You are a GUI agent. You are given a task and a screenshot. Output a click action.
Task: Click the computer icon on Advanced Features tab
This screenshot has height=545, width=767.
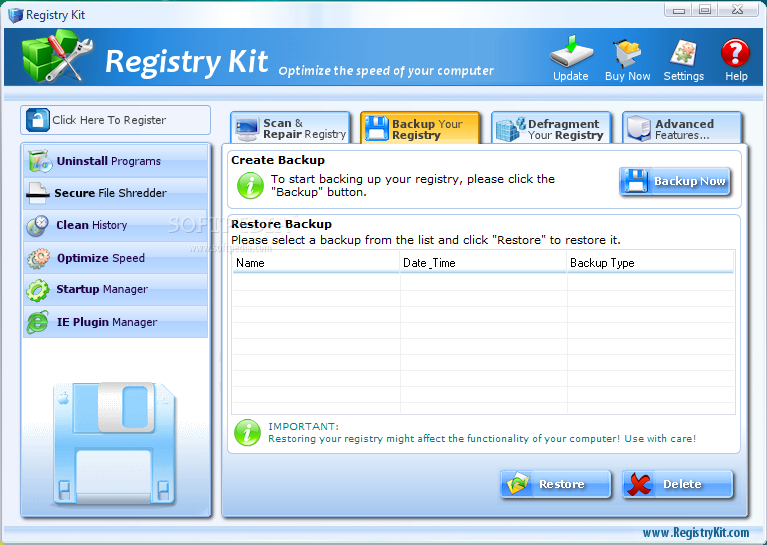pyautogui.click(x=639, y=128)
